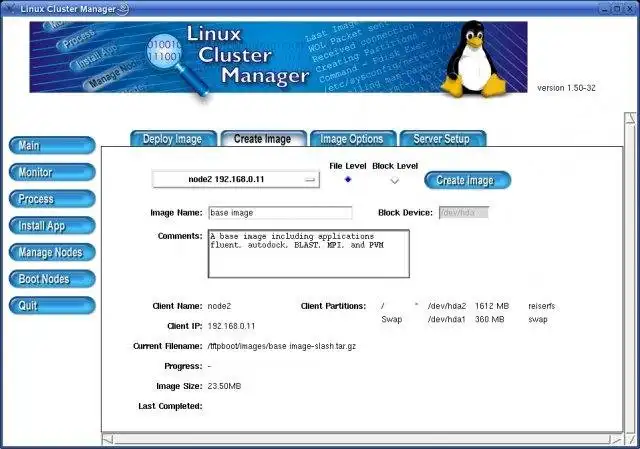Image resolution: width=640 pixels, height=449 pixels.
Task: Click the Swap mount point label
Action: [x=392, y=319]
